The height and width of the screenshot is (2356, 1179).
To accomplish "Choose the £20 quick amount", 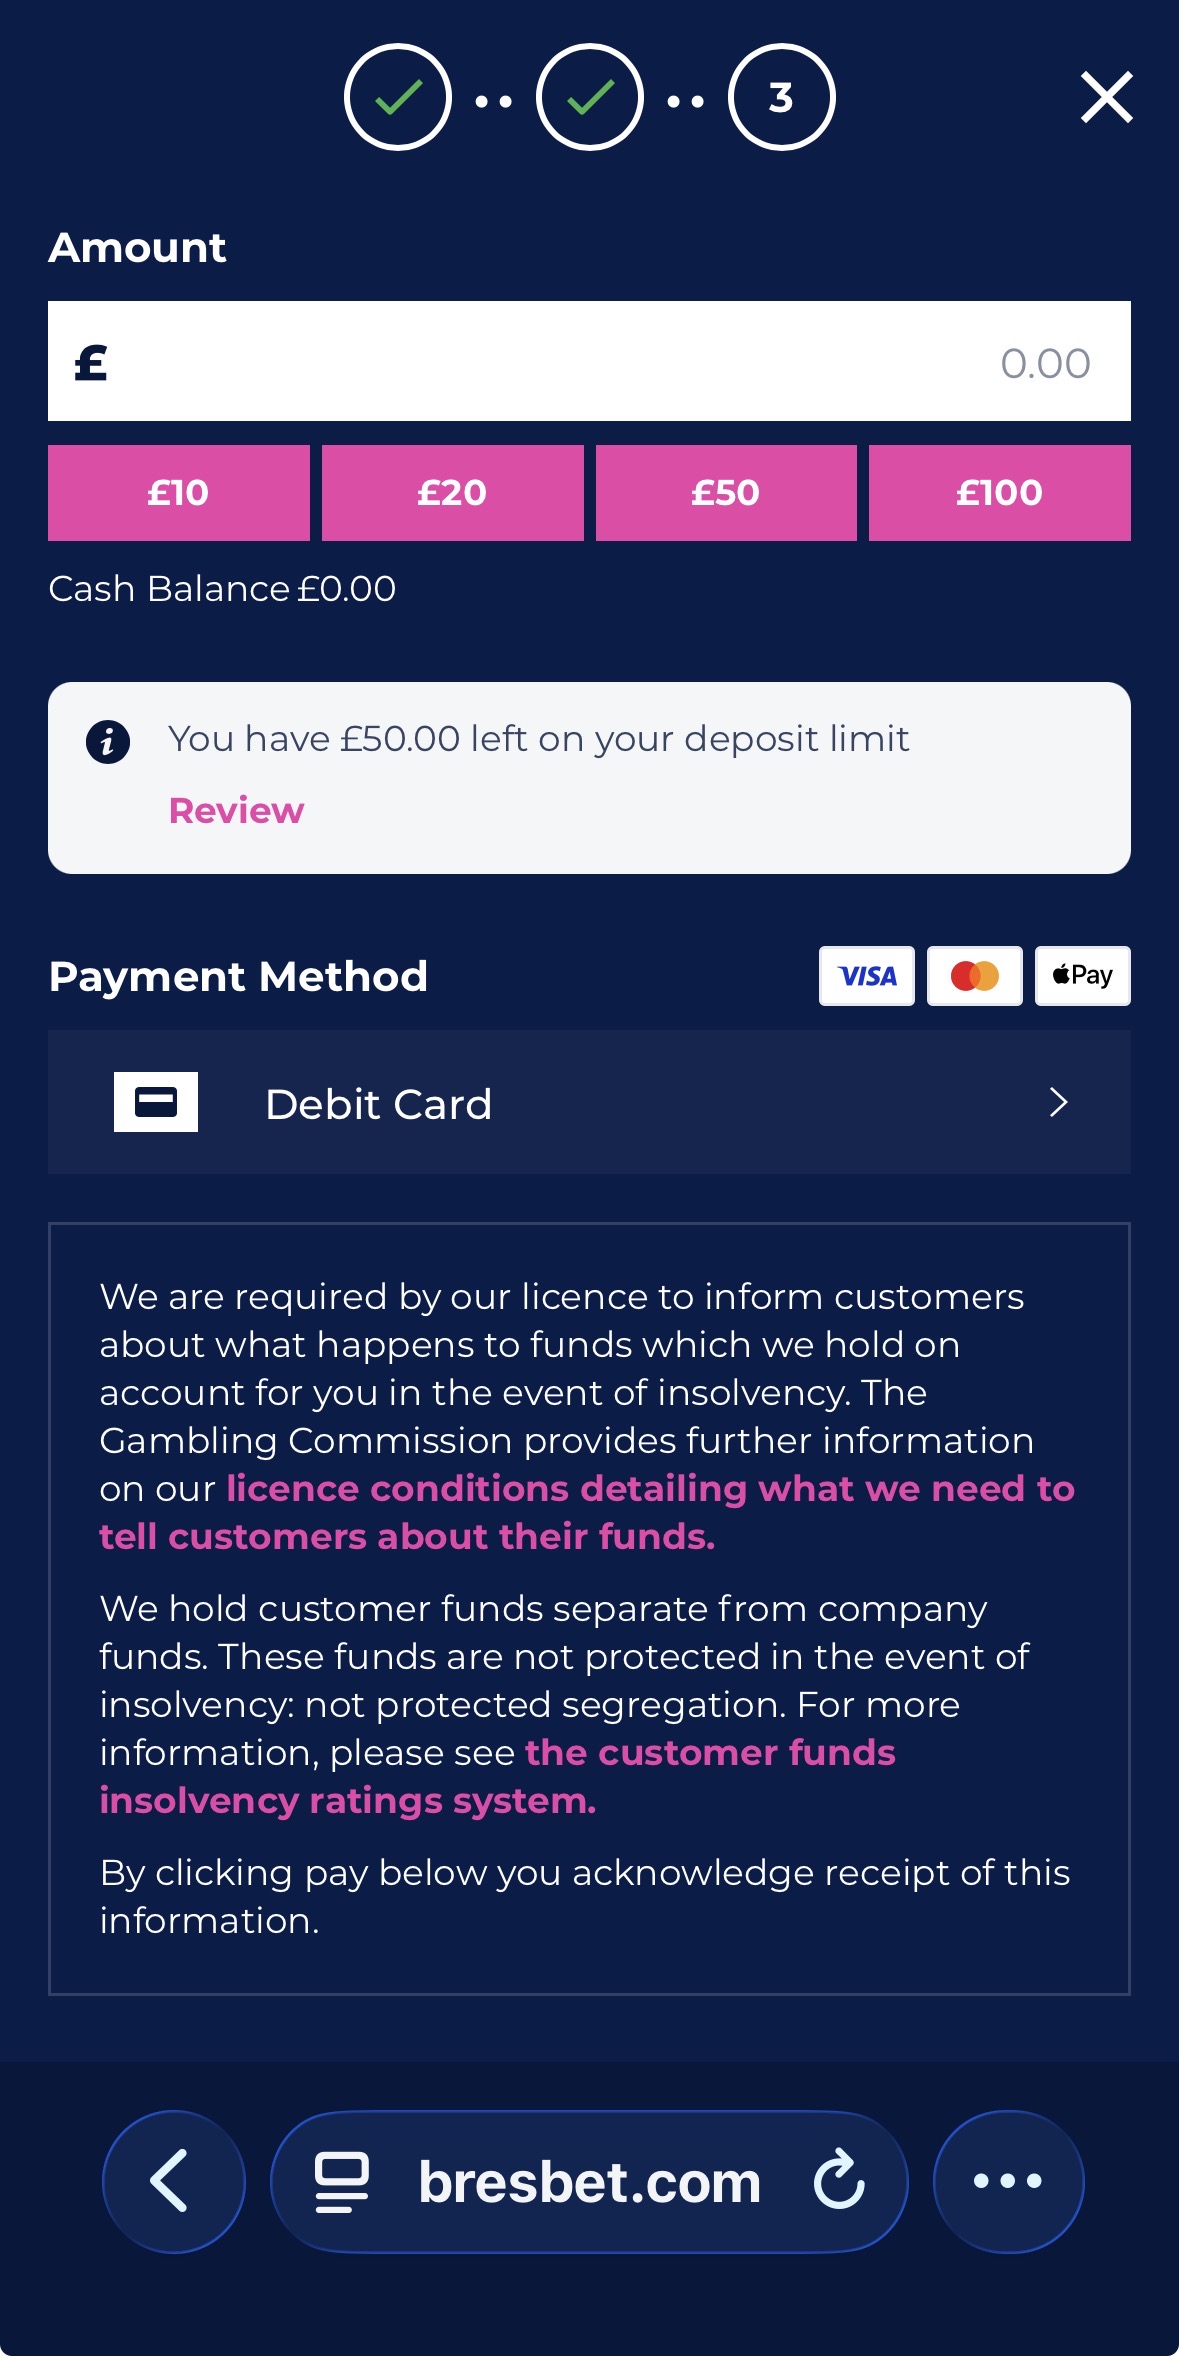I will [453, 493].
